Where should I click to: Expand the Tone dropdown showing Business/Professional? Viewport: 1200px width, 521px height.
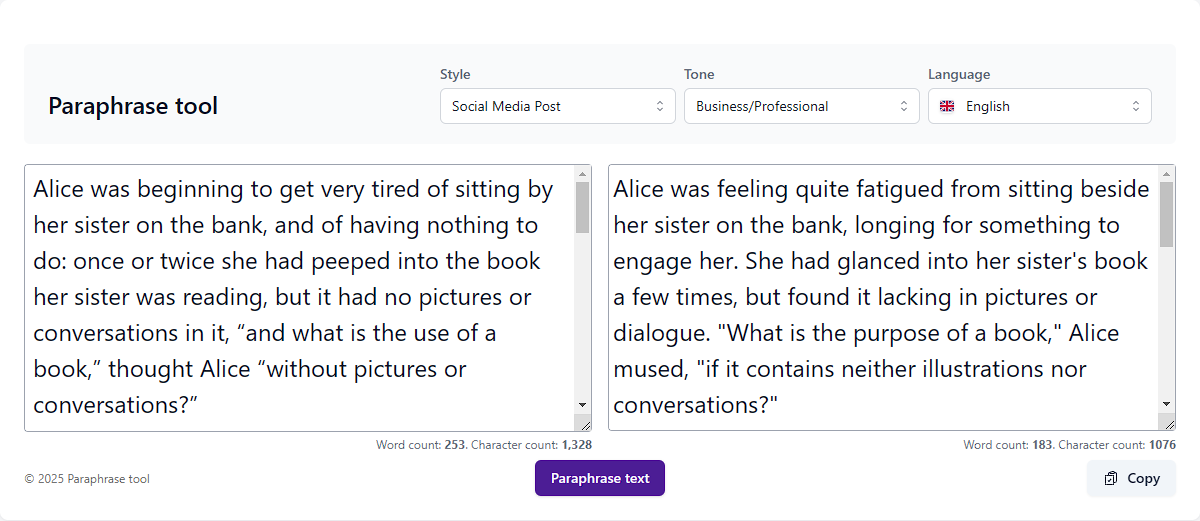(801, 106)
